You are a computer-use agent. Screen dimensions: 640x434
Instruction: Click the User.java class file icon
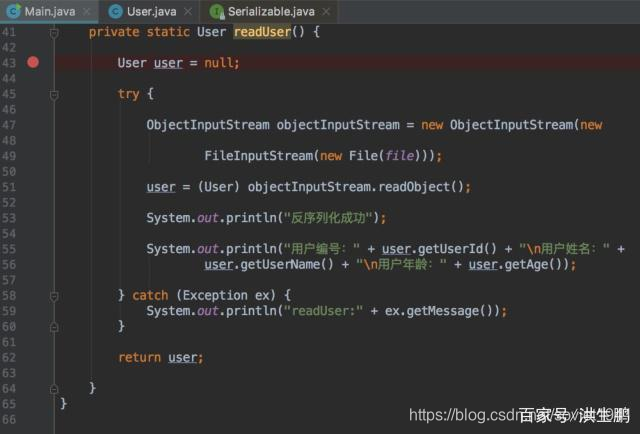tap(116, 11)
